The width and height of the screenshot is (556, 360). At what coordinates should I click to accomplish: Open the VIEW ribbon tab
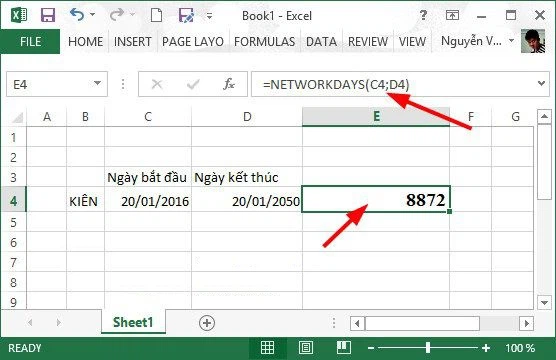[412, 41]
